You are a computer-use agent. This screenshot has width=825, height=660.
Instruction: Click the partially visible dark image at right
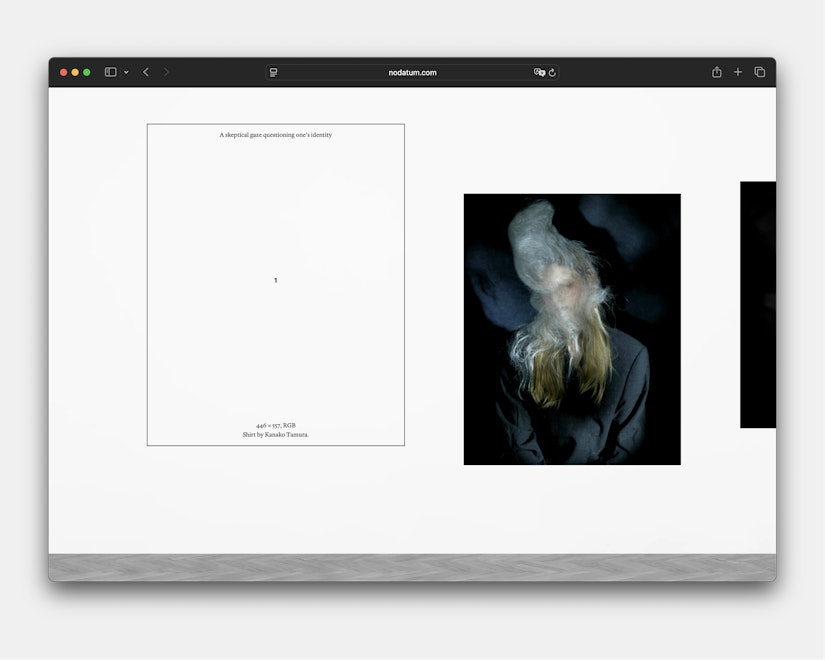pyautogui.click(x=758, y=304)
